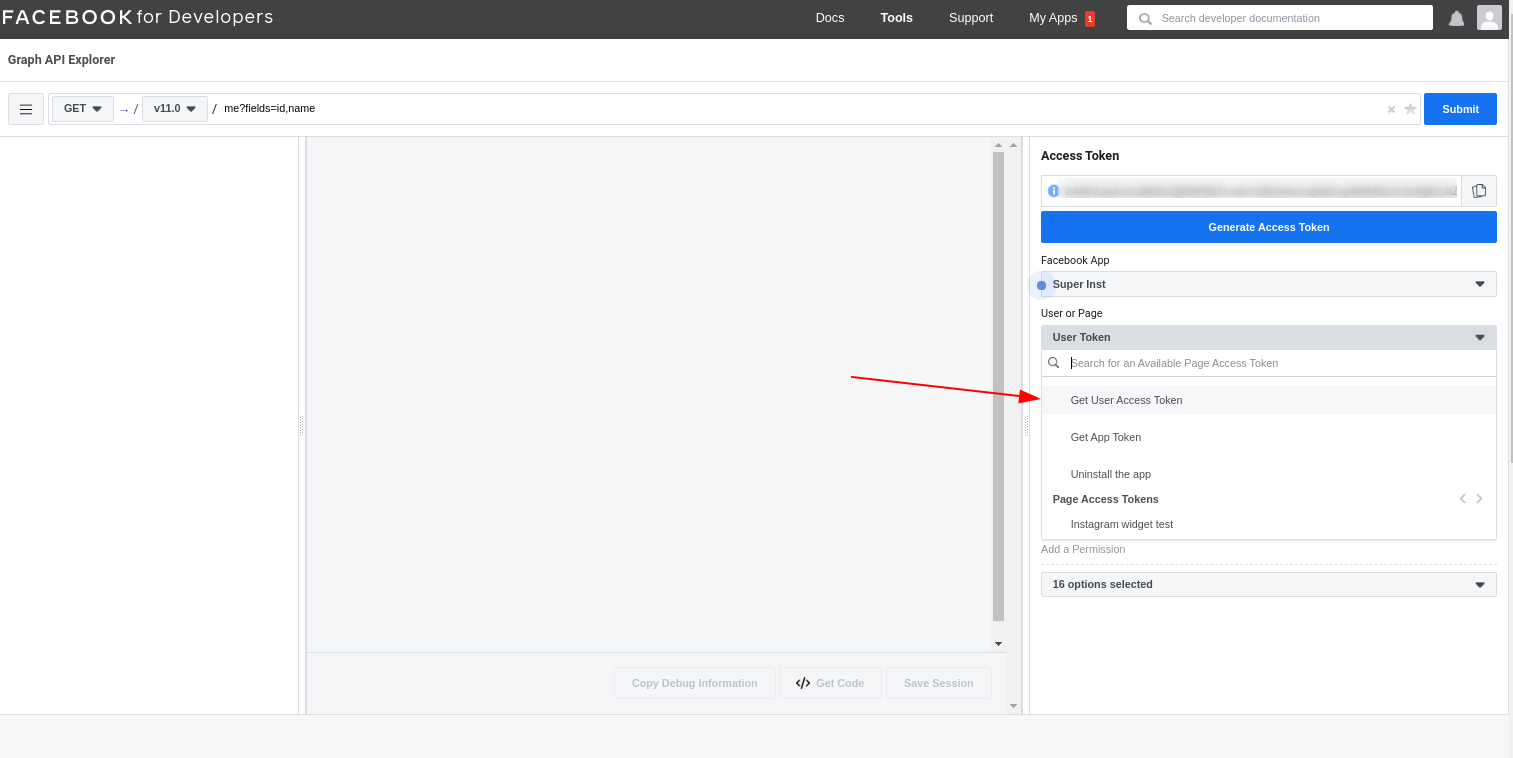Image resolution: width=1513 pixels, height=758 pixels.
Task: Click the outer panel scroll up arrow
Action: click(1013, 145)
